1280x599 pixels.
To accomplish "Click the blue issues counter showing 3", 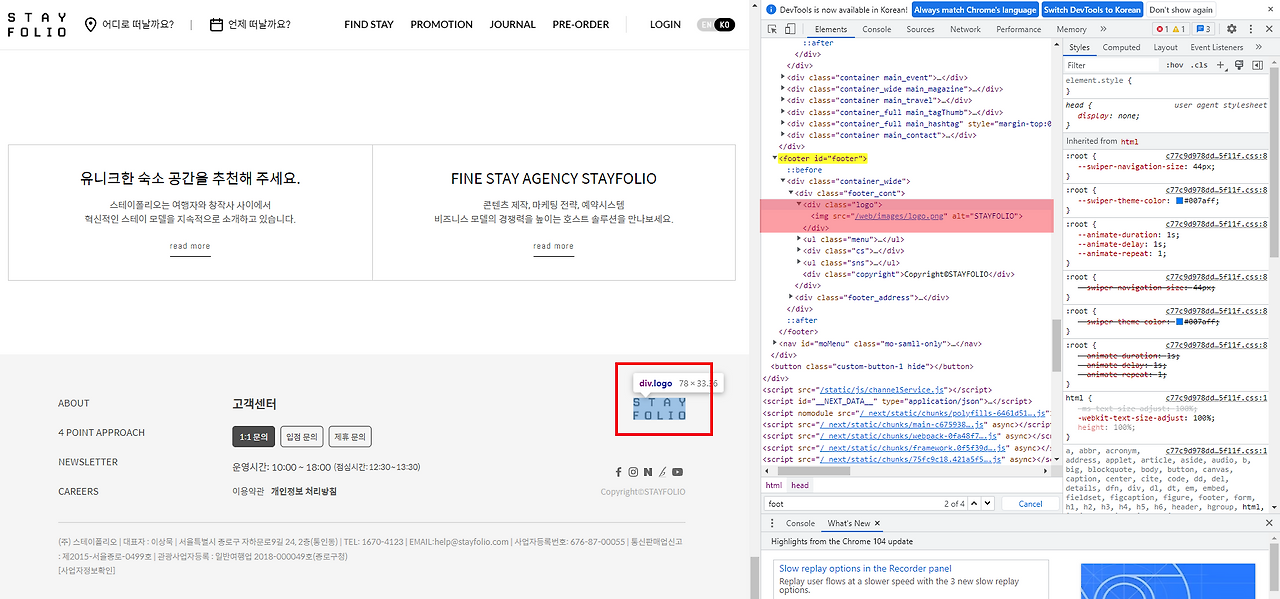I will tap(1204, 29).
